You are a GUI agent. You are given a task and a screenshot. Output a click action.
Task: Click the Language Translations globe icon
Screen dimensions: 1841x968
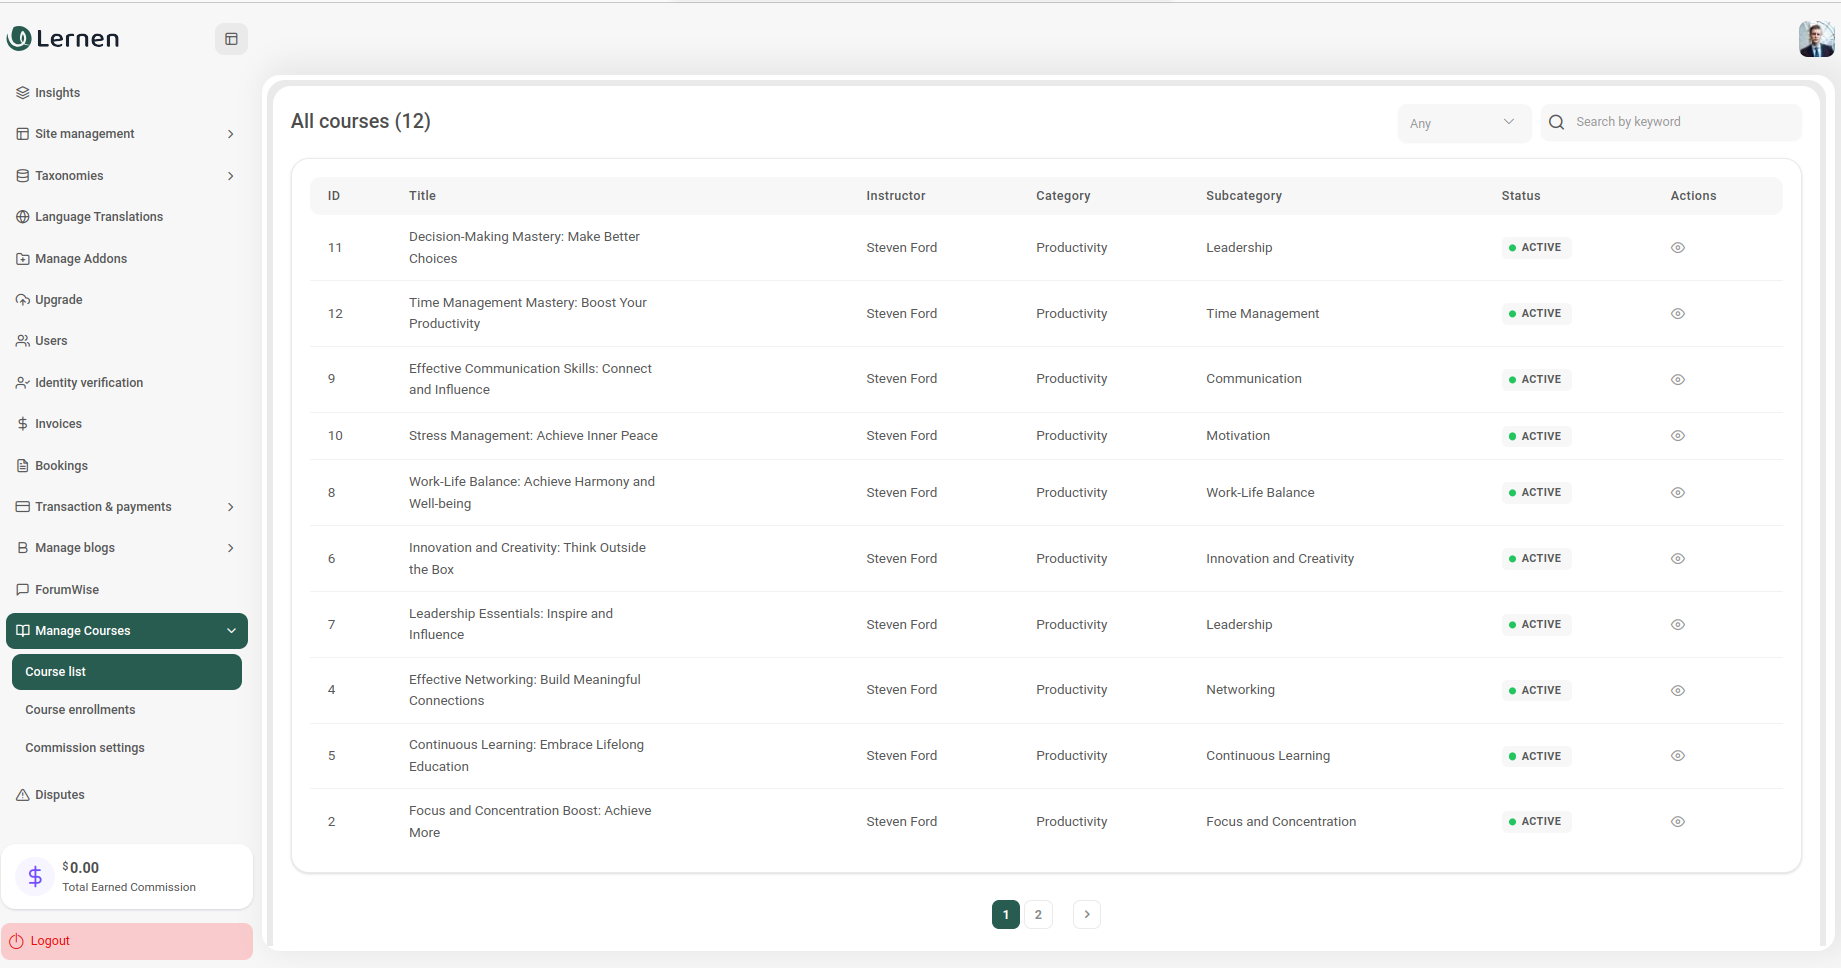tap(22, 217)
